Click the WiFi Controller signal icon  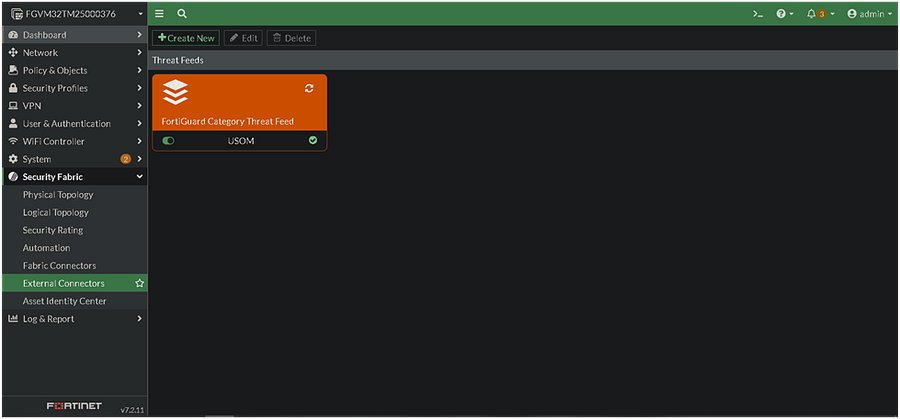click(x=13, y=142)
